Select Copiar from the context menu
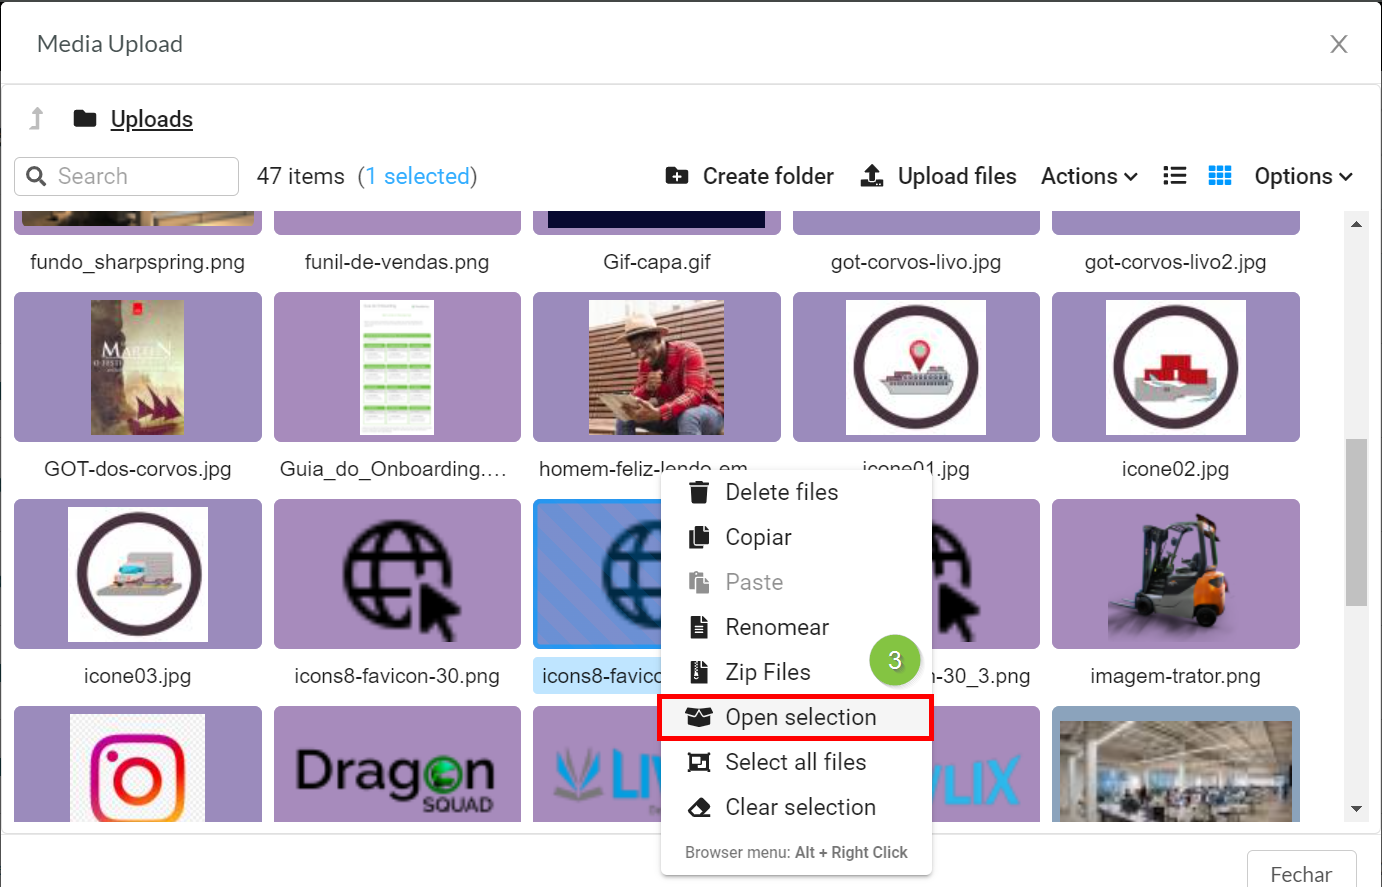 click(758, 537)
